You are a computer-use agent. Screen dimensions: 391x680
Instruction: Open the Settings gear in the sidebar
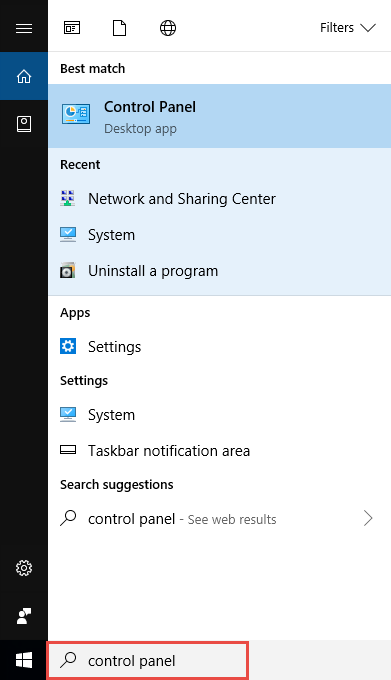(x=24, y=568)
